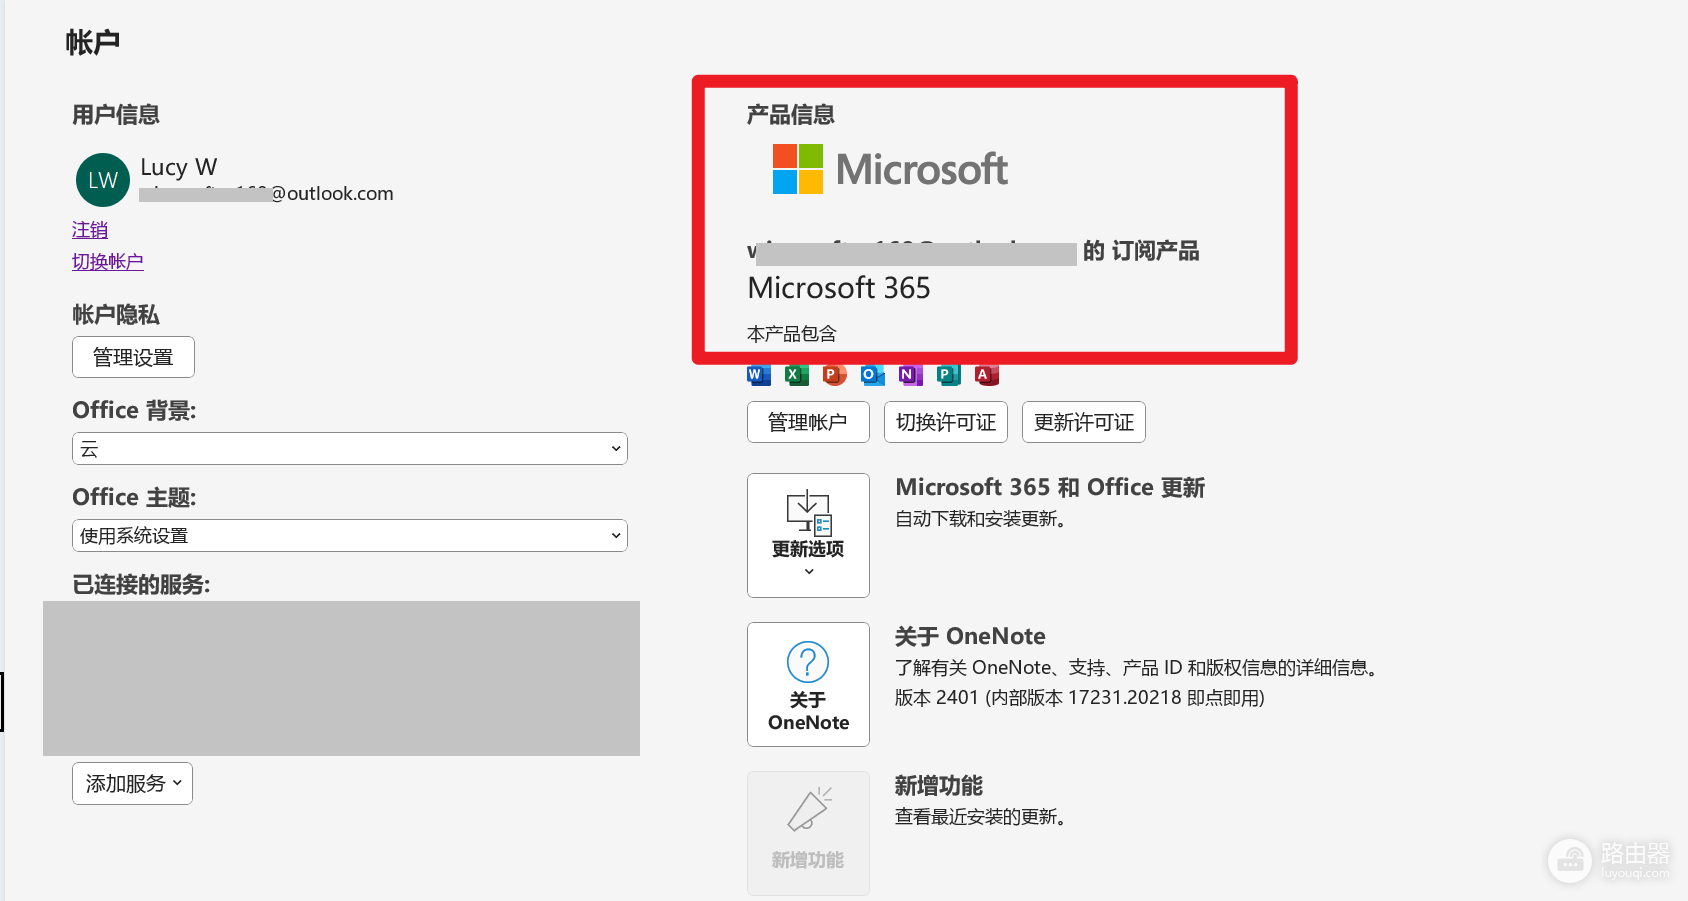Open the 添加服务 add service dropdown
This screenshot has height=901, width=1688.
132,784
